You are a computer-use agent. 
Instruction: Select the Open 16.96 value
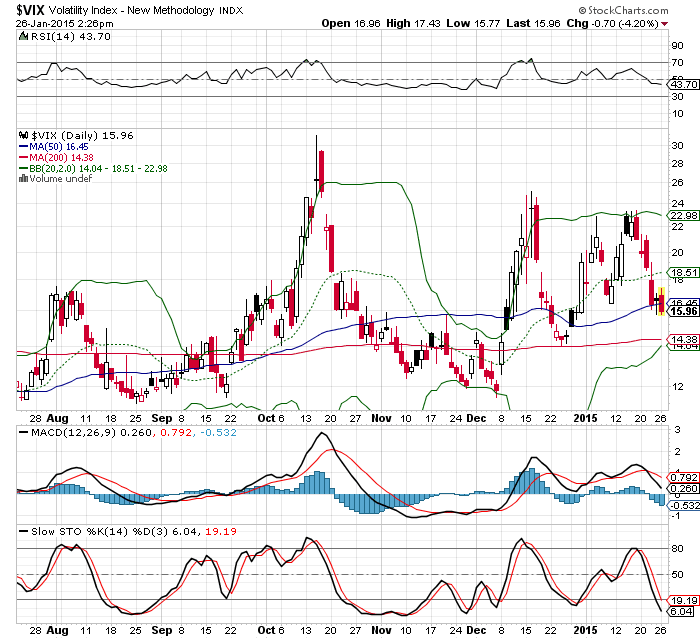coord(351,24)
